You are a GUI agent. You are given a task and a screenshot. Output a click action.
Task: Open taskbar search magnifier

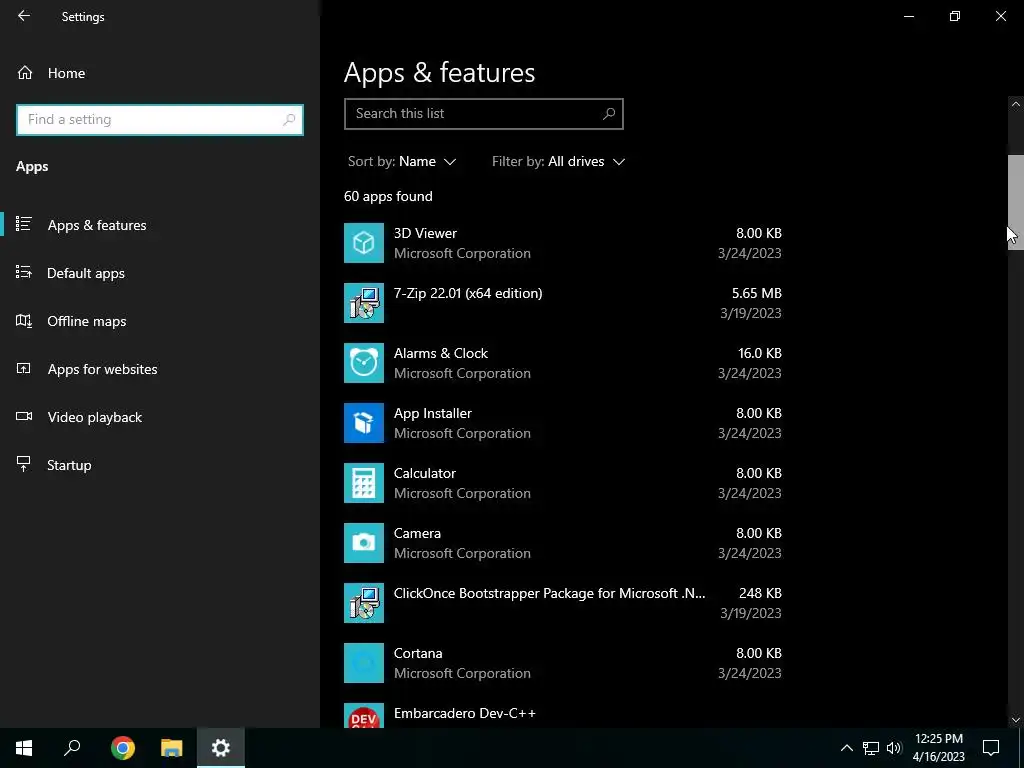click(x=72, y=748)
